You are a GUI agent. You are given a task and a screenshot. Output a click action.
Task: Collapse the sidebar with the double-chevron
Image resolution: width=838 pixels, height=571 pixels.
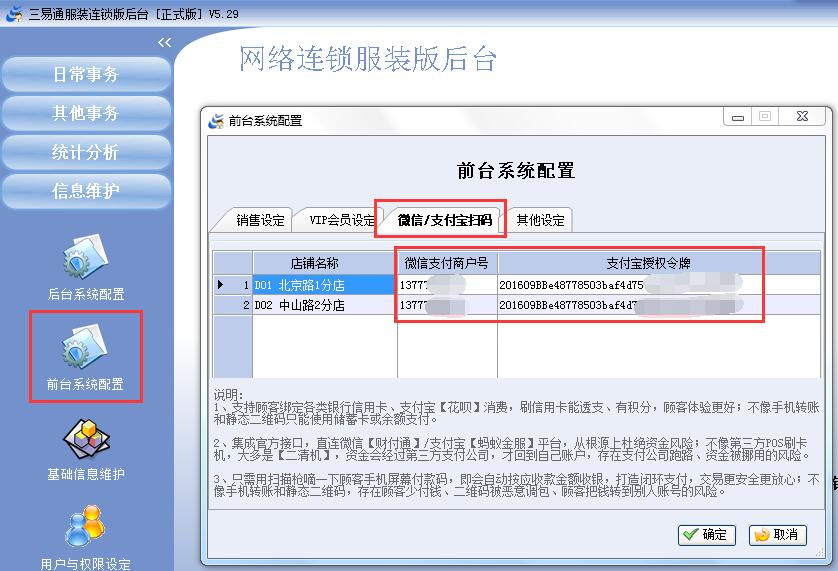[x=165, y=42]
